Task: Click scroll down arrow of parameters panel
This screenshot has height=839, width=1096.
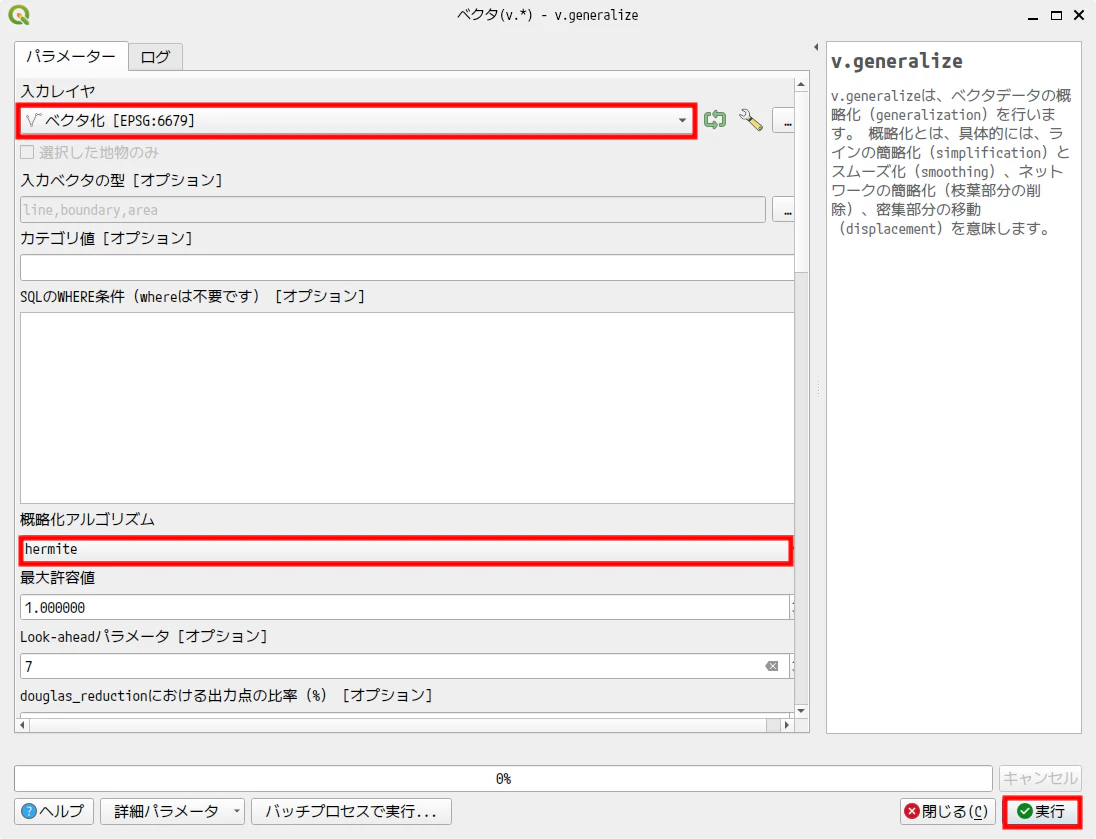Action: [x=801, y=710]
